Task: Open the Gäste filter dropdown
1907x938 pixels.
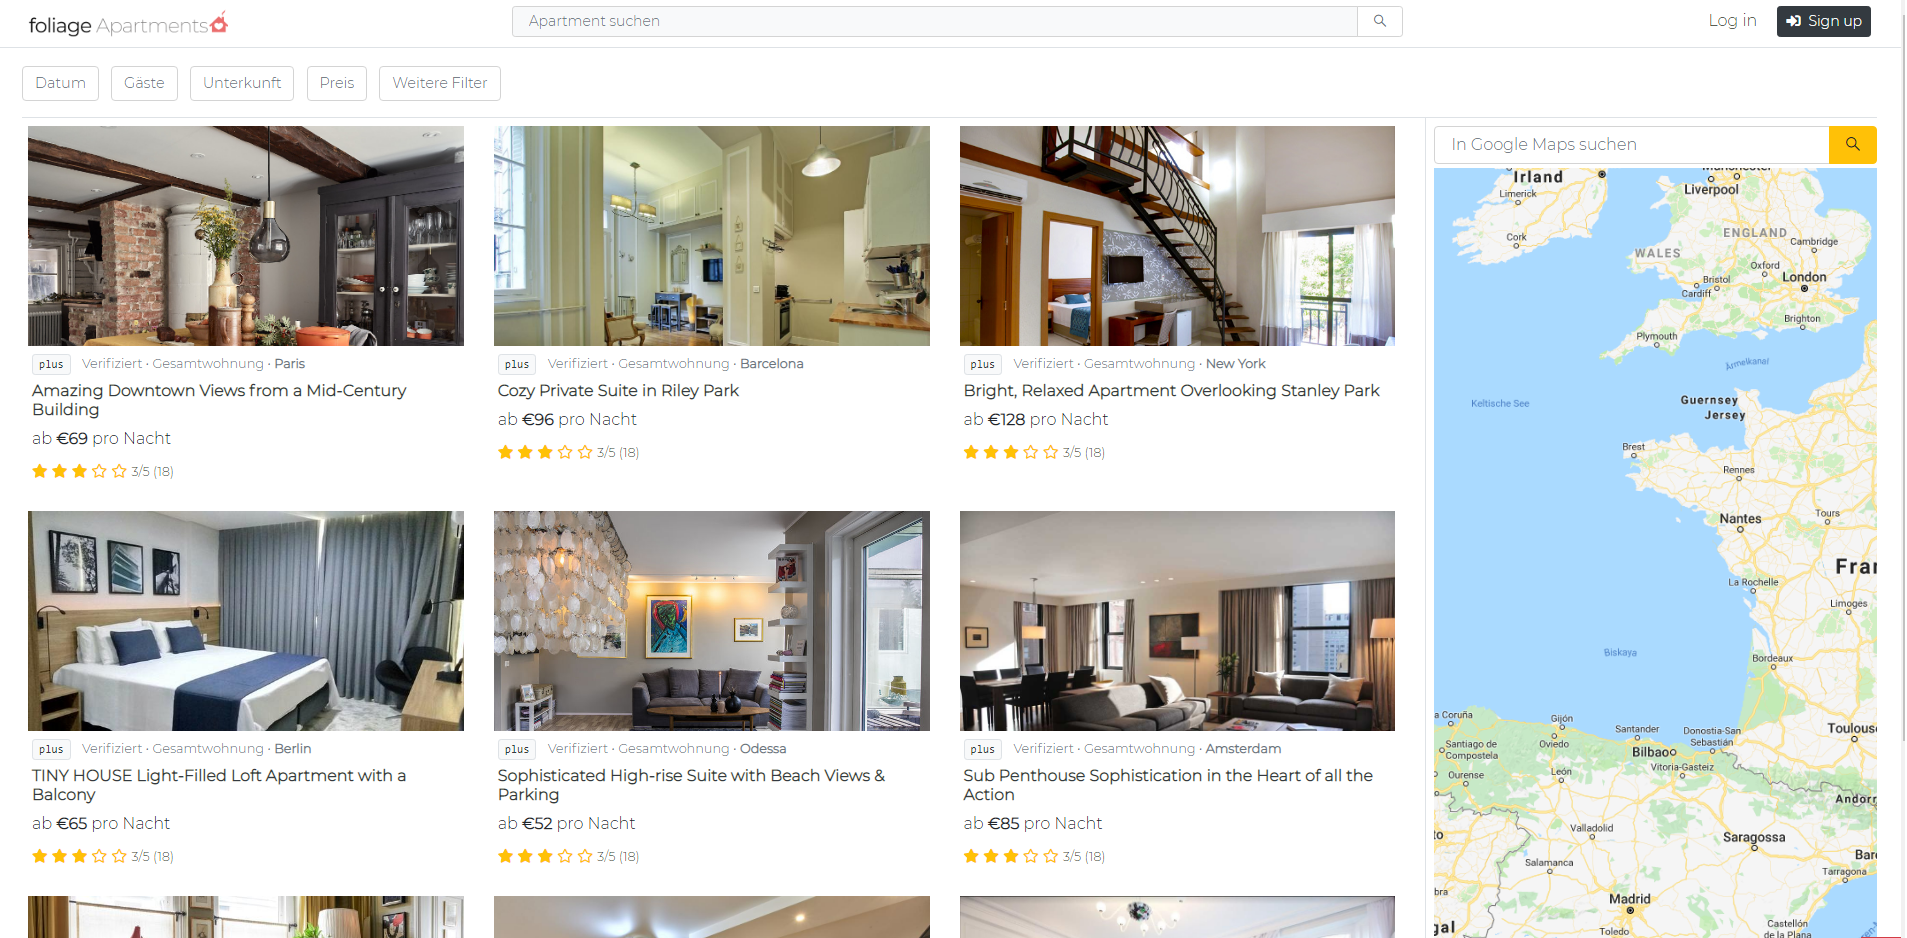Action: [x=144, y=83]
